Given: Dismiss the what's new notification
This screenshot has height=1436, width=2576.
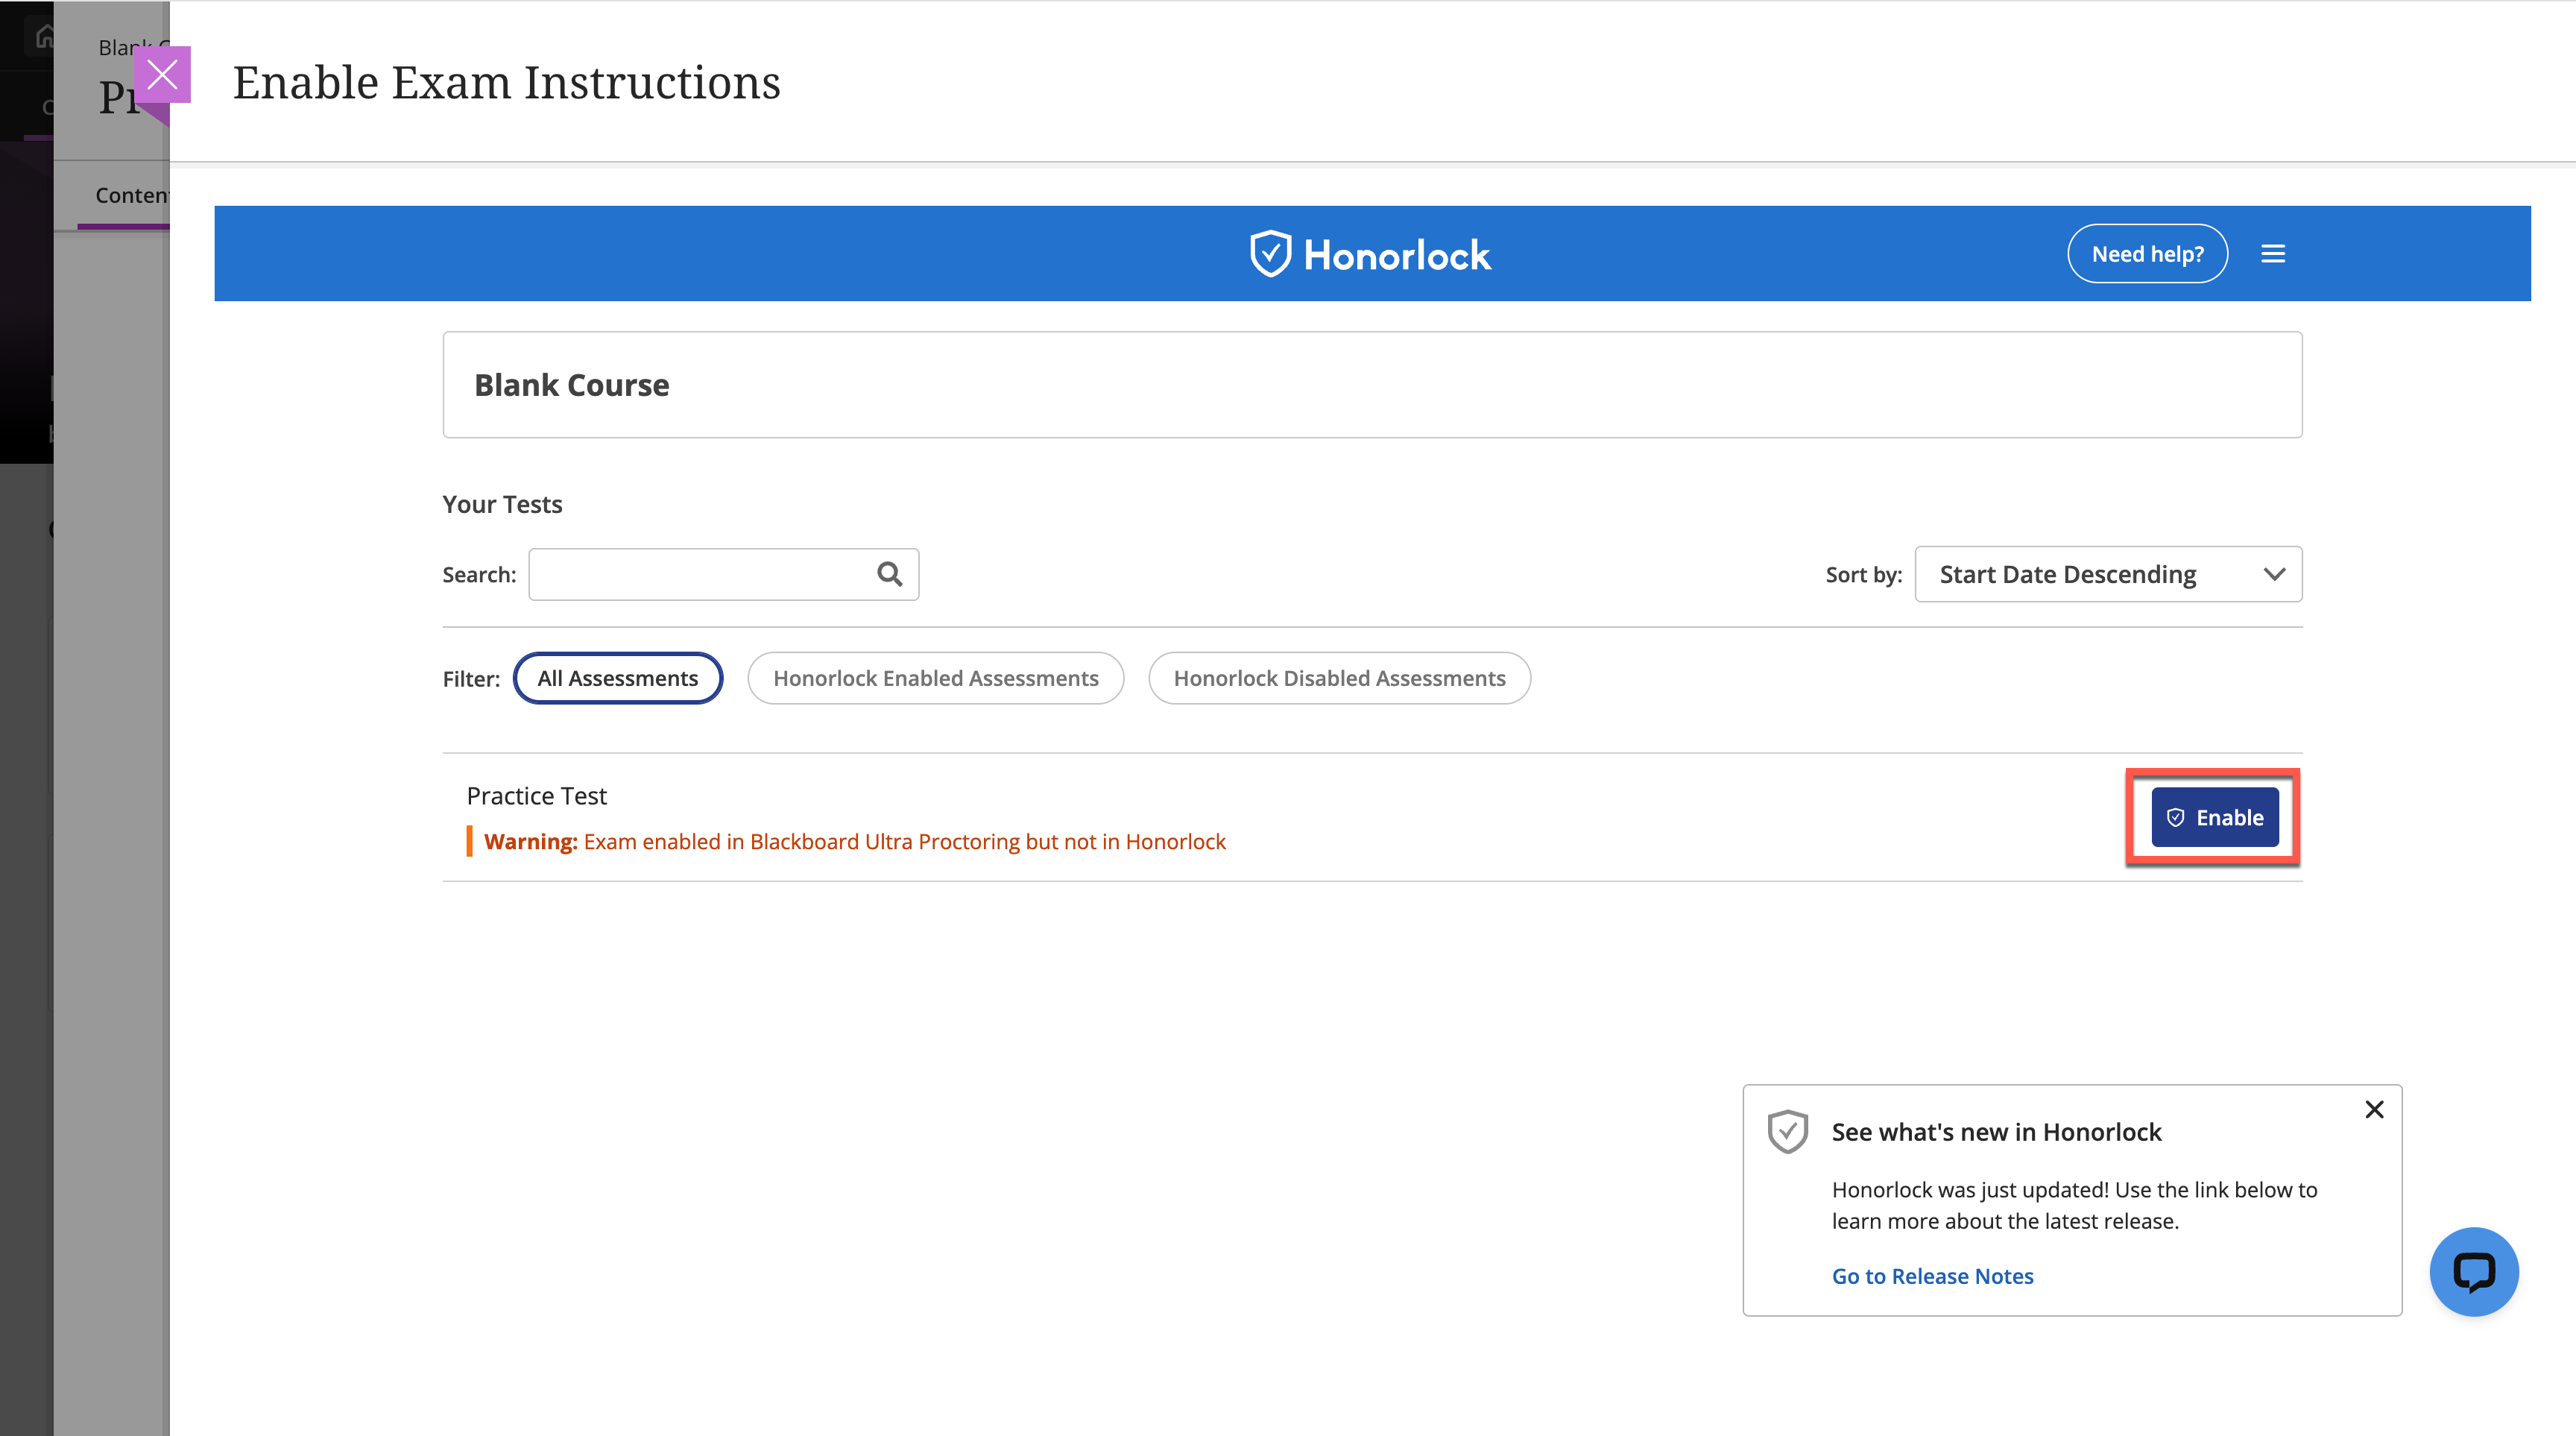Looking at the screenshot, I should click(2374, 1109).
